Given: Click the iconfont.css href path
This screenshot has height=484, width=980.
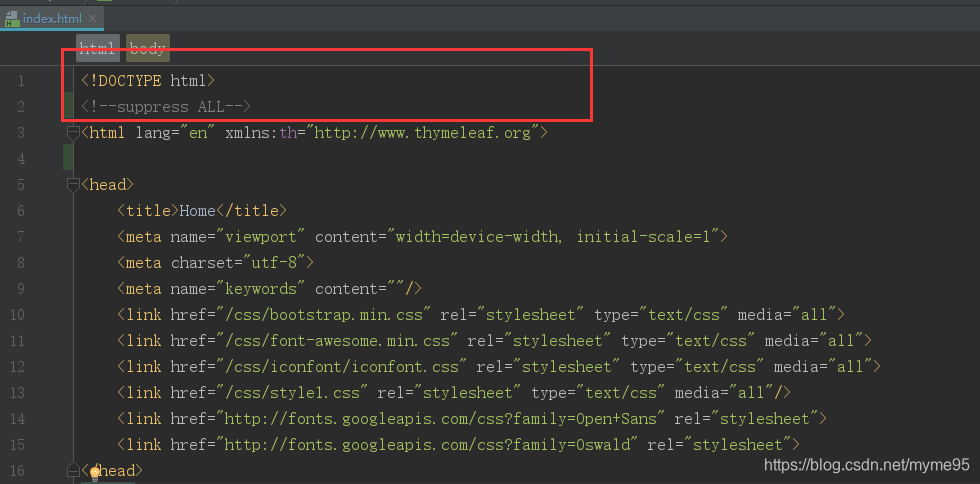Looking at the screenshot, I should point(341,366).
